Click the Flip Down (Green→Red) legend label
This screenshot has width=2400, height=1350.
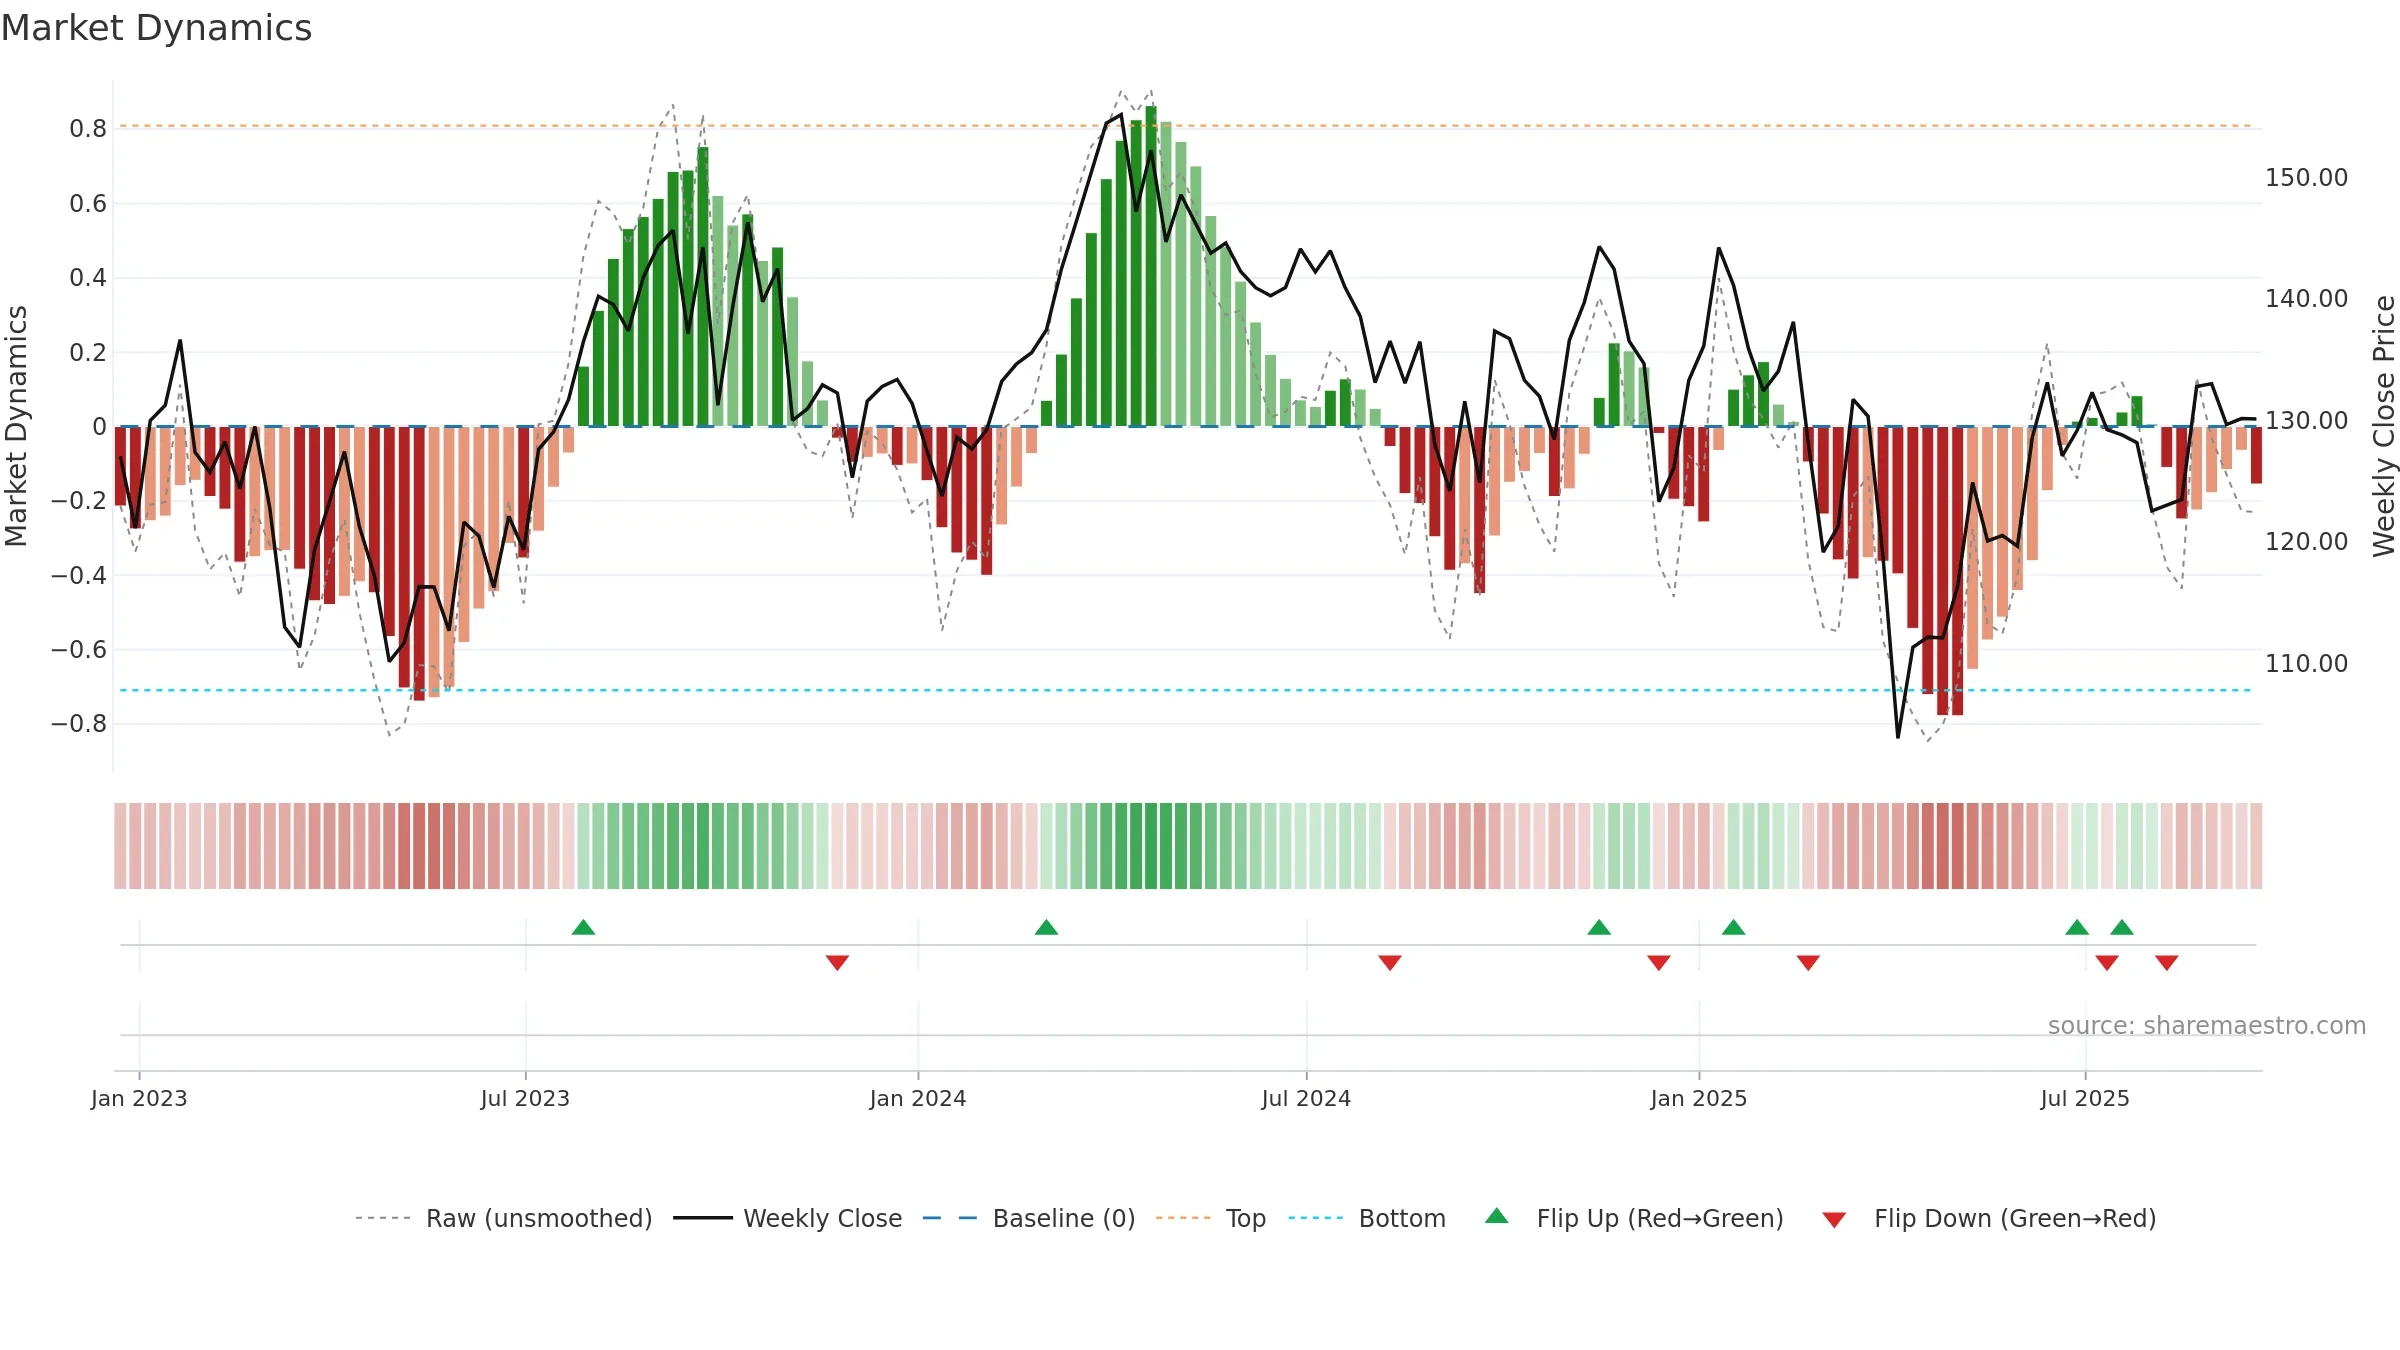click(x=2015, y=1218)
